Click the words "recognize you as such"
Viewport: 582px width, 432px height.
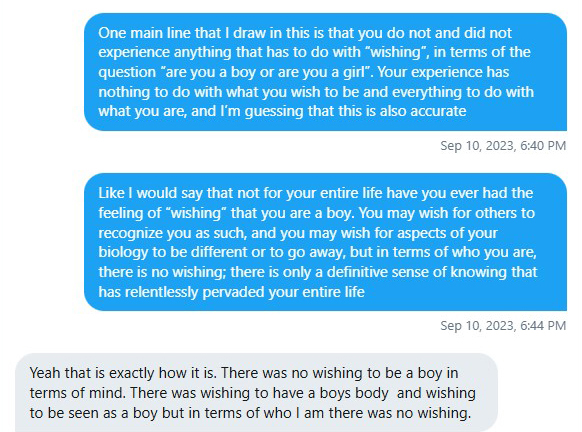point(172,233)
